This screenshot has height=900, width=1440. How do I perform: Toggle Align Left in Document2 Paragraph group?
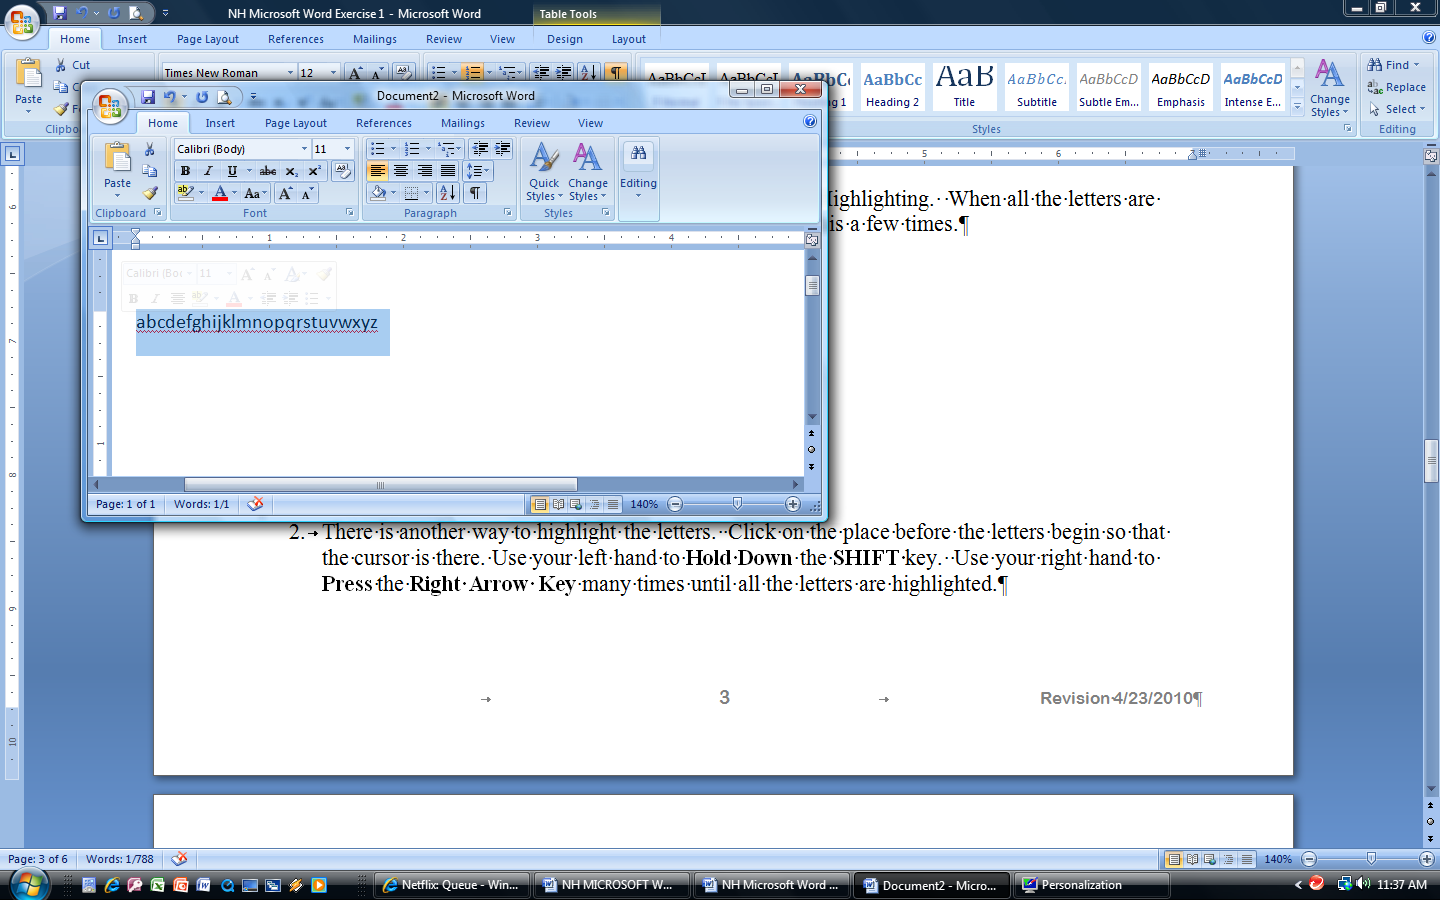[x=377, y=171]
